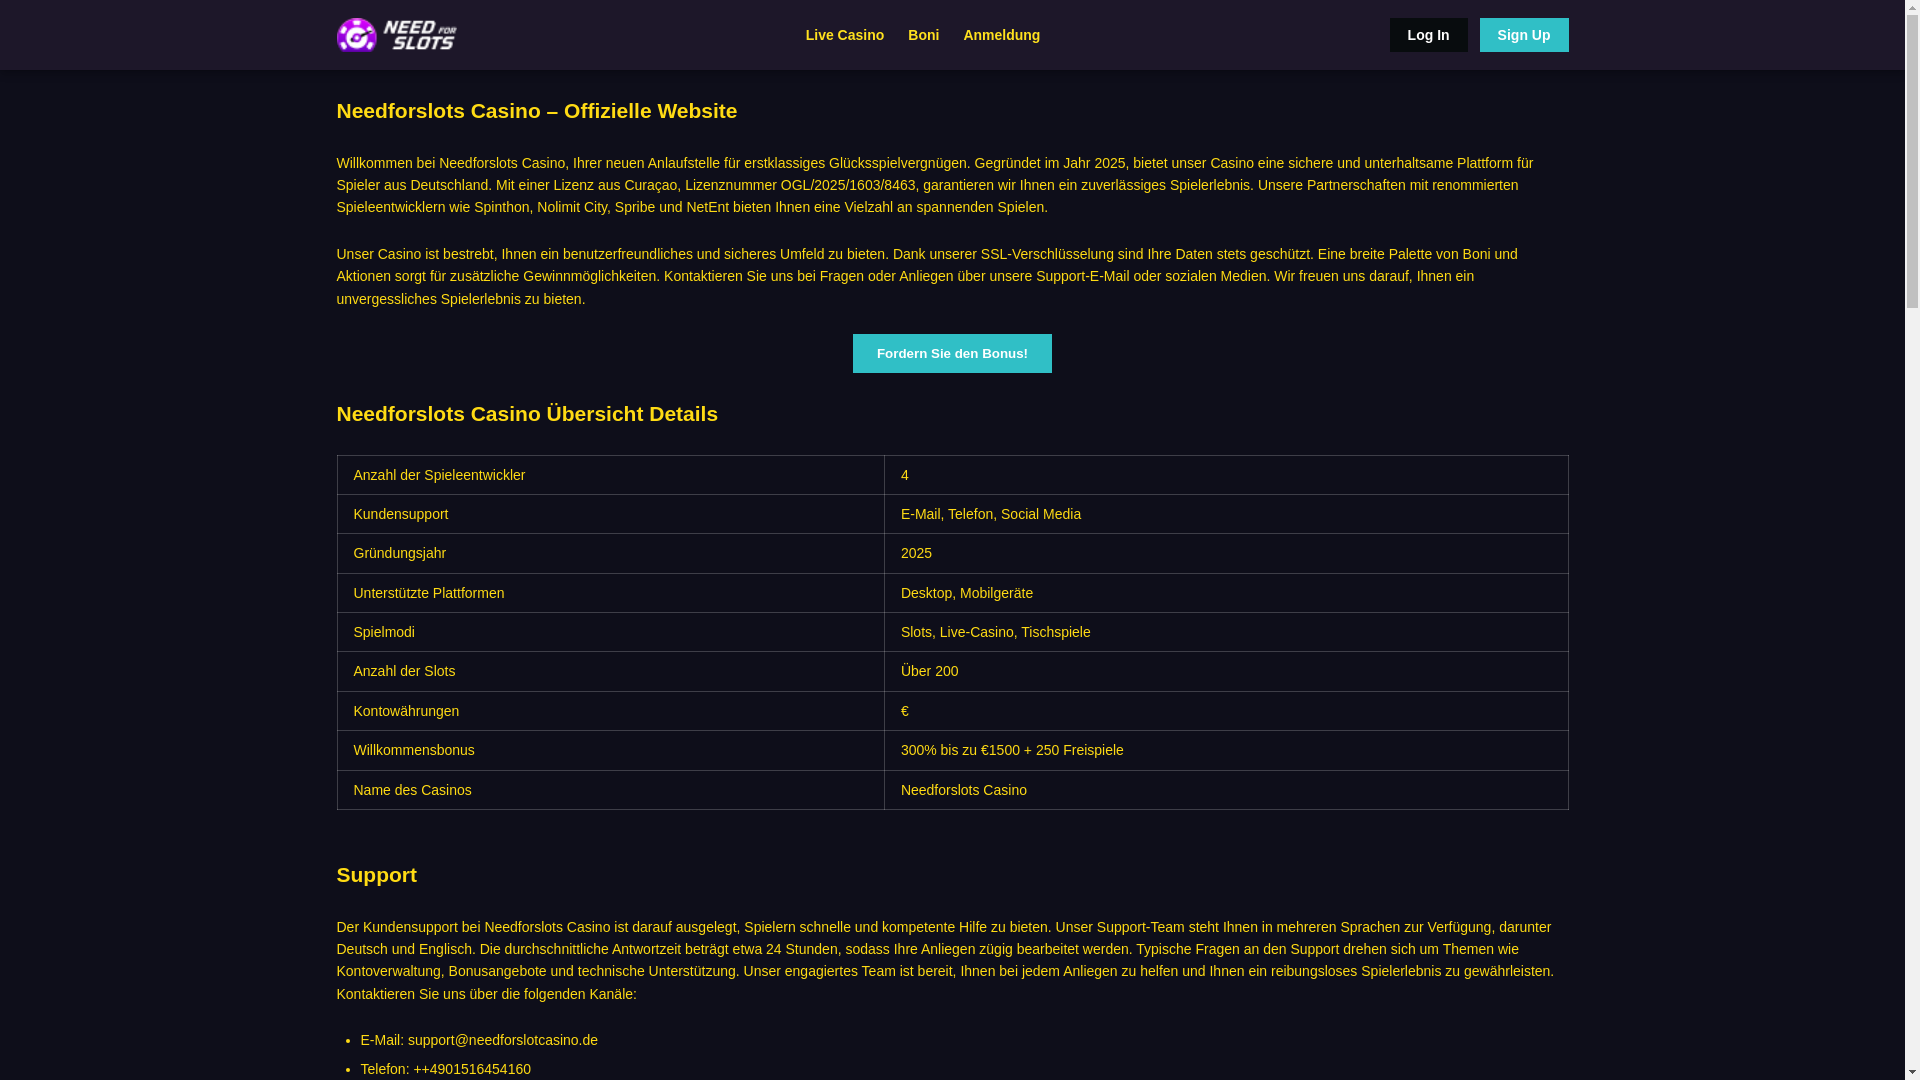Click the Support section heading
The height and width of the screenshot is (1080, 1920).
(x=376, y=875)
